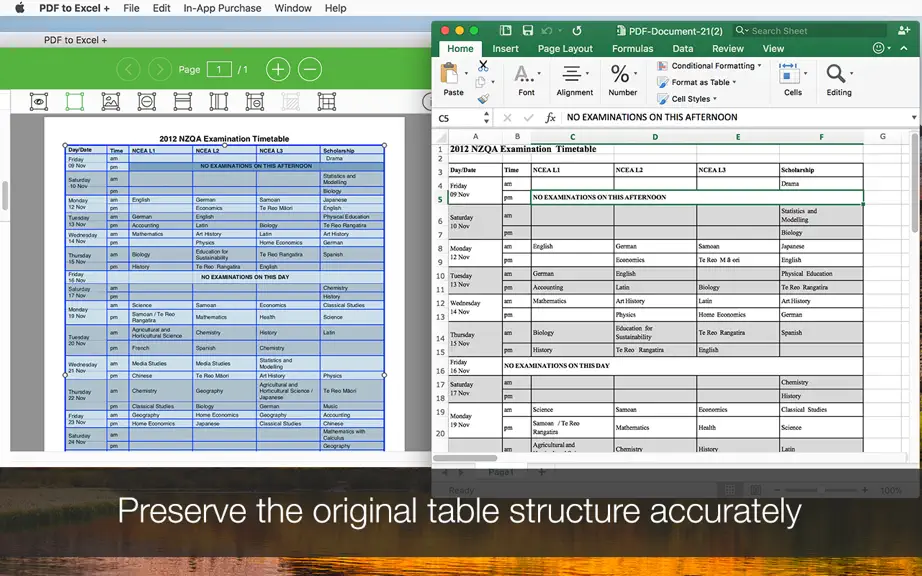
Task: Switch to the Home ribbon tab
Action: pyautogui.click(x=460, y=49)
